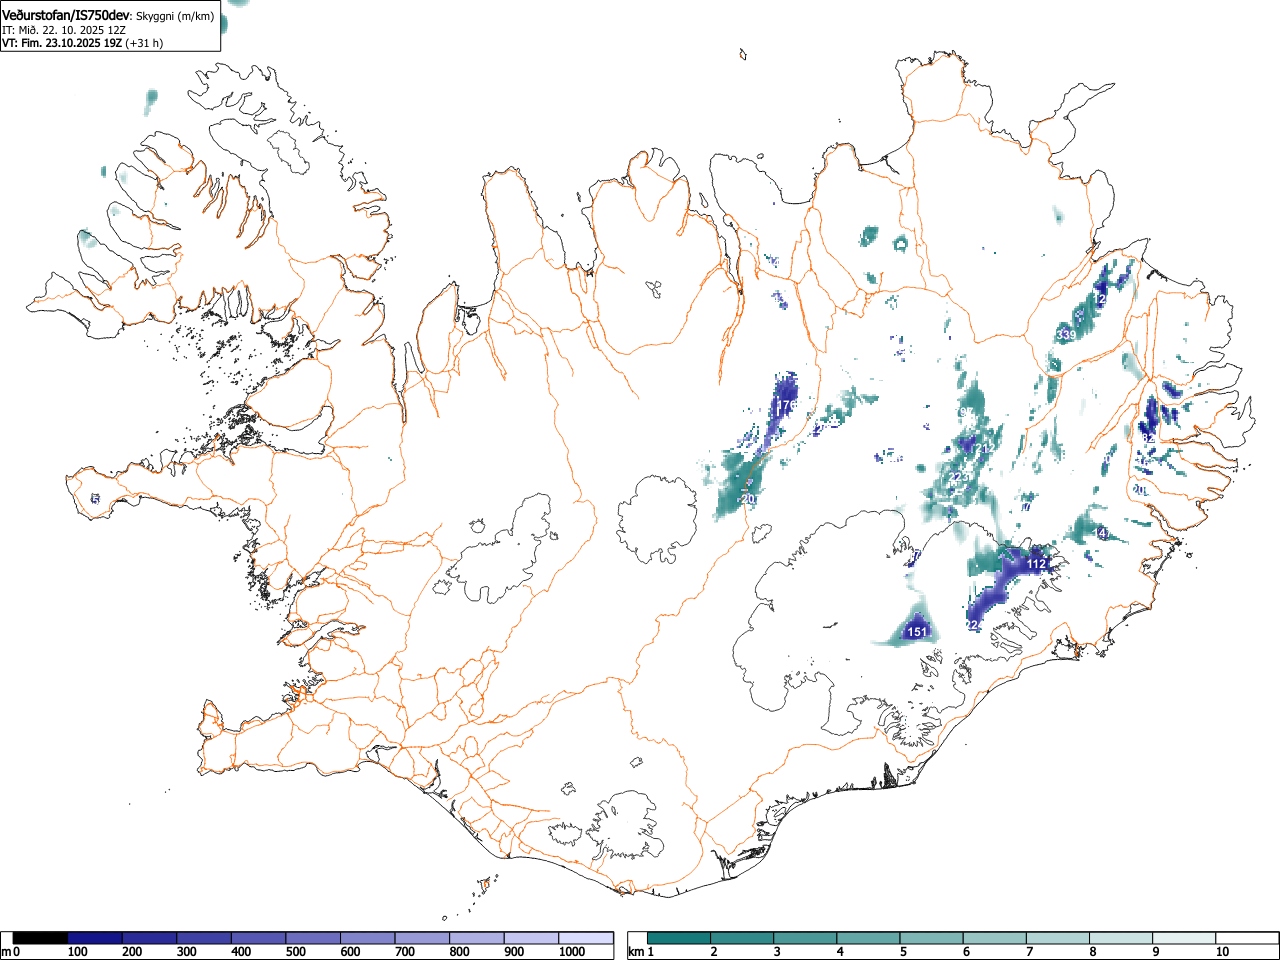Click the "100" tick on meter scale
The image size is (1280, 960).
[77, 952]
